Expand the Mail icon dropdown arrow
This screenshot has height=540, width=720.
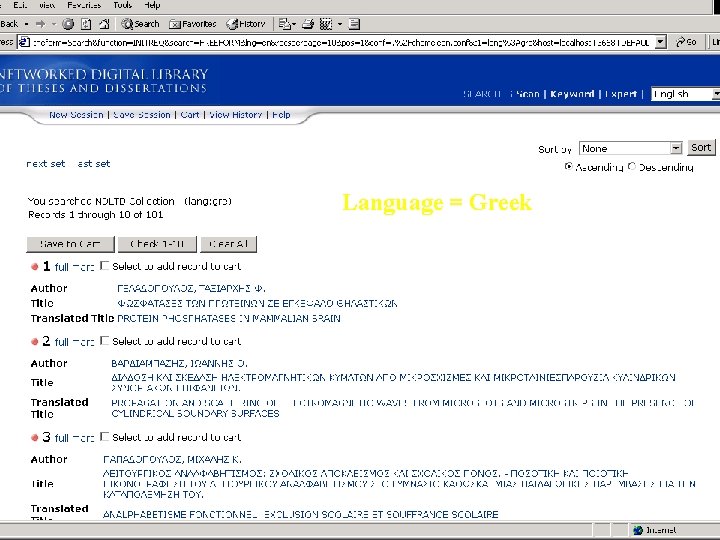tap(294, 24)
